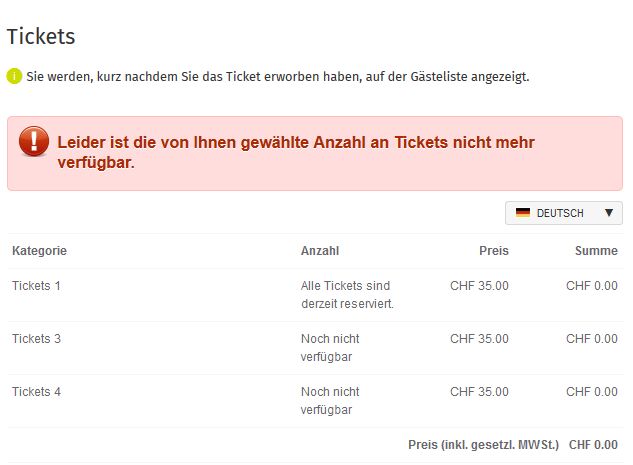
Task: Select the Tickets 3 row label
Action: (36, 339)
